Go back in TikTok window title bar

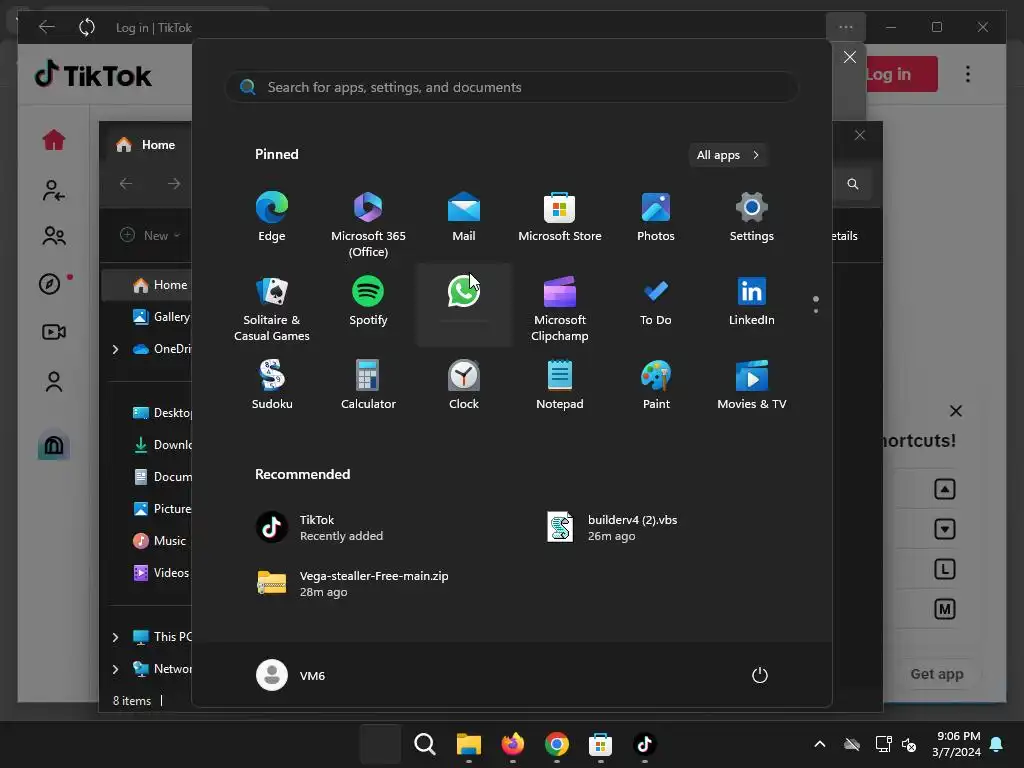46,27
